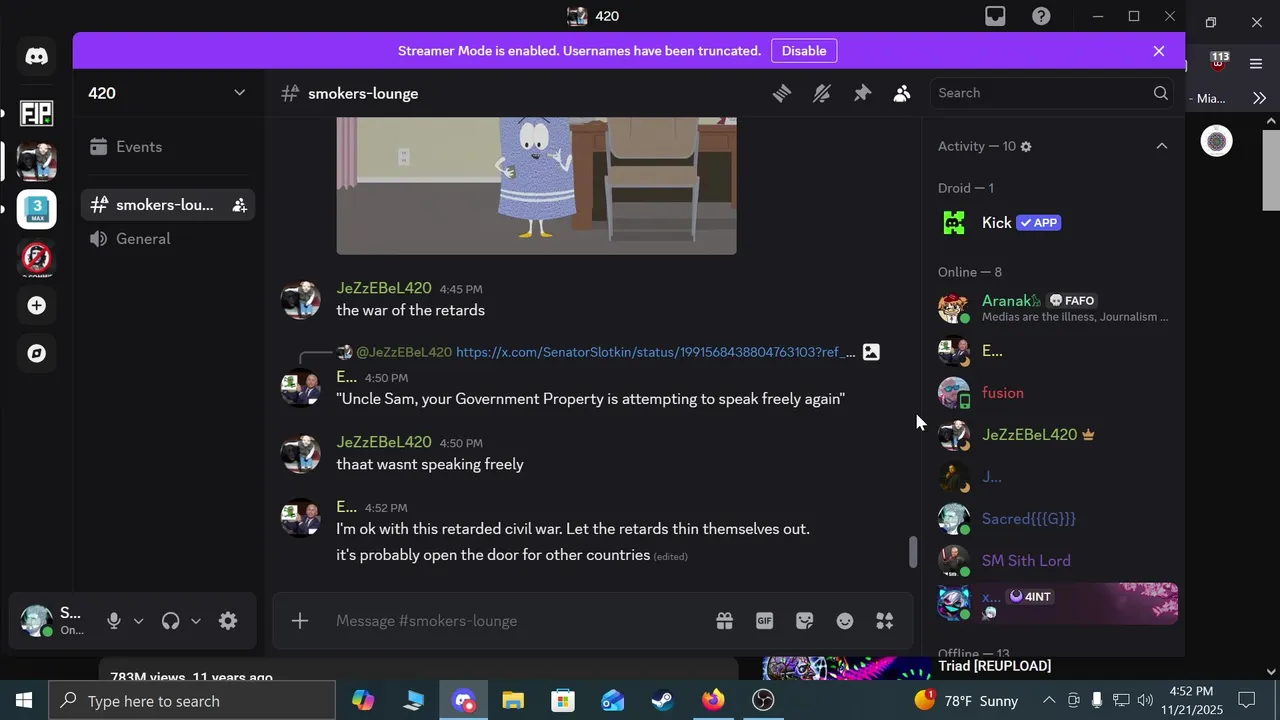Open the SenatorSlotkin x.com link

pos(656,352)
